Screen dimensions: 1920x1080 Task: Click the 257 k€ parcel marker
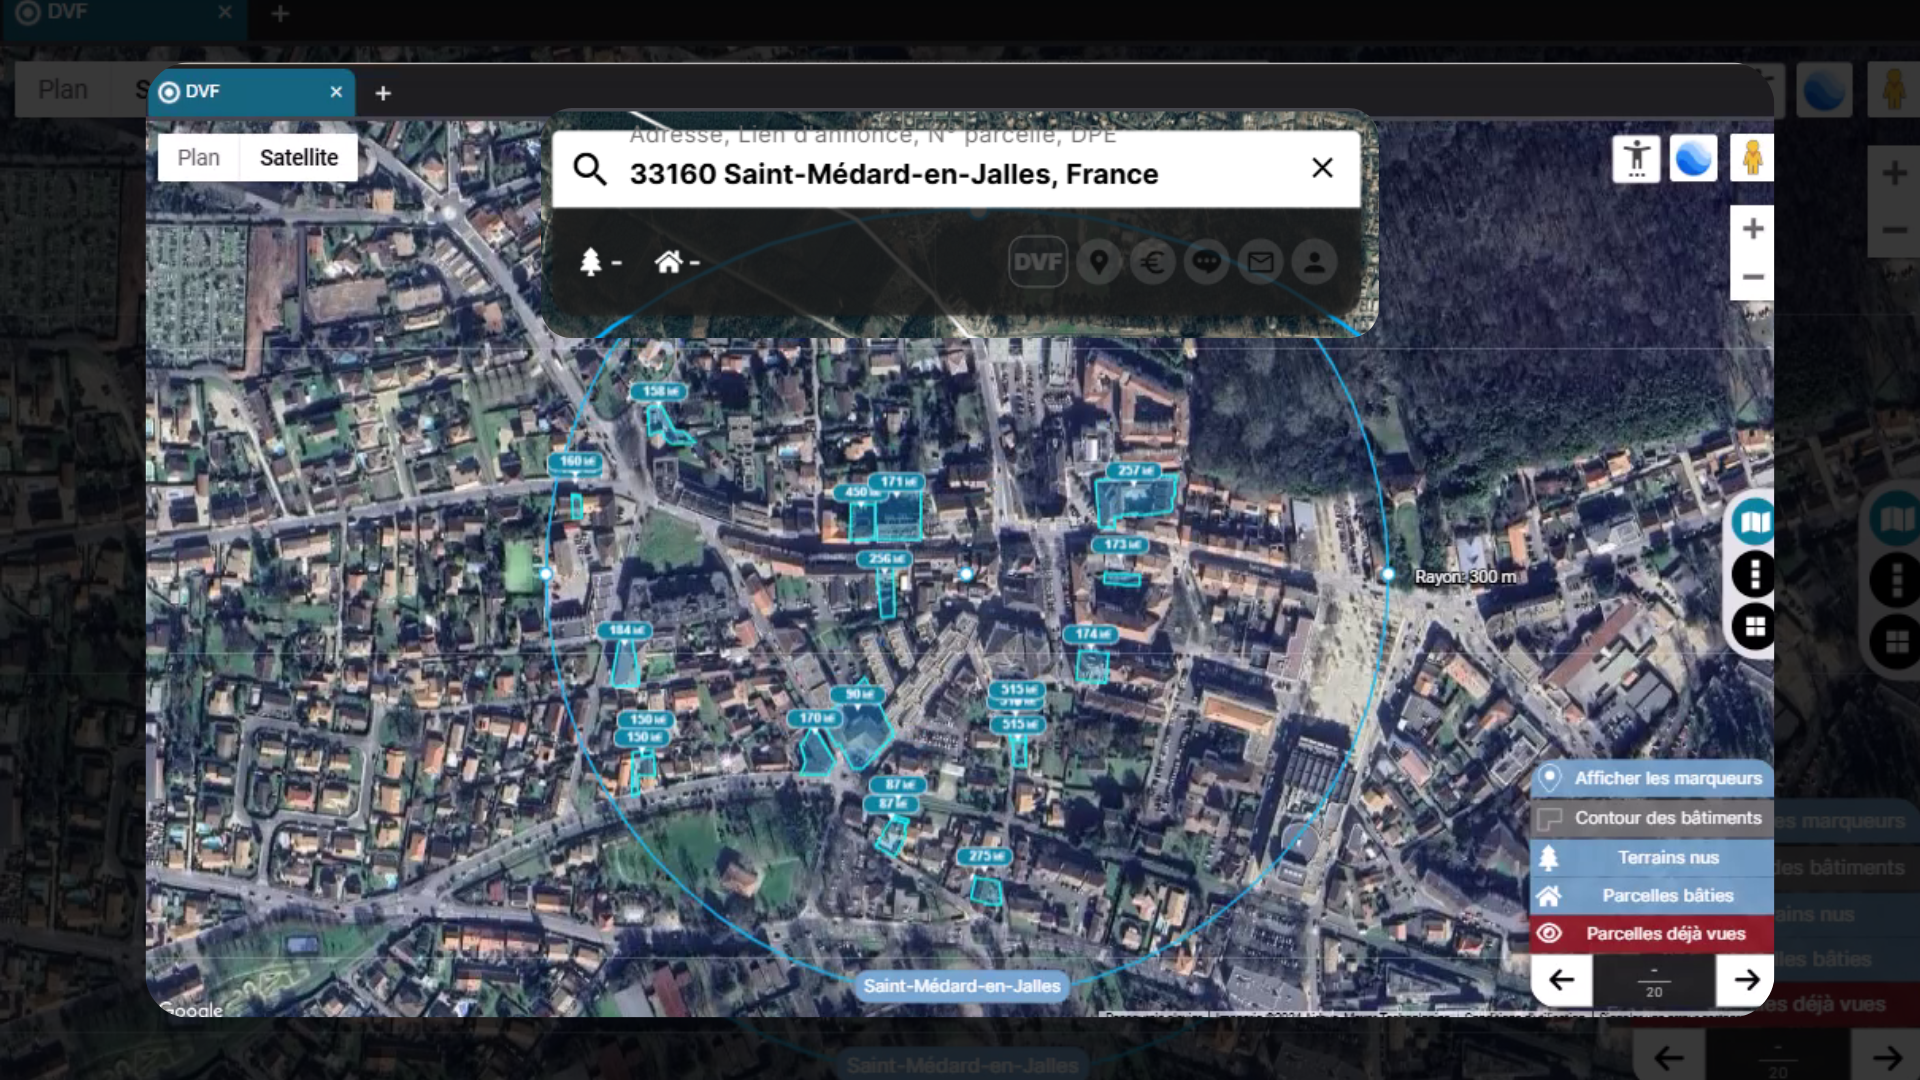(1133, 470)
